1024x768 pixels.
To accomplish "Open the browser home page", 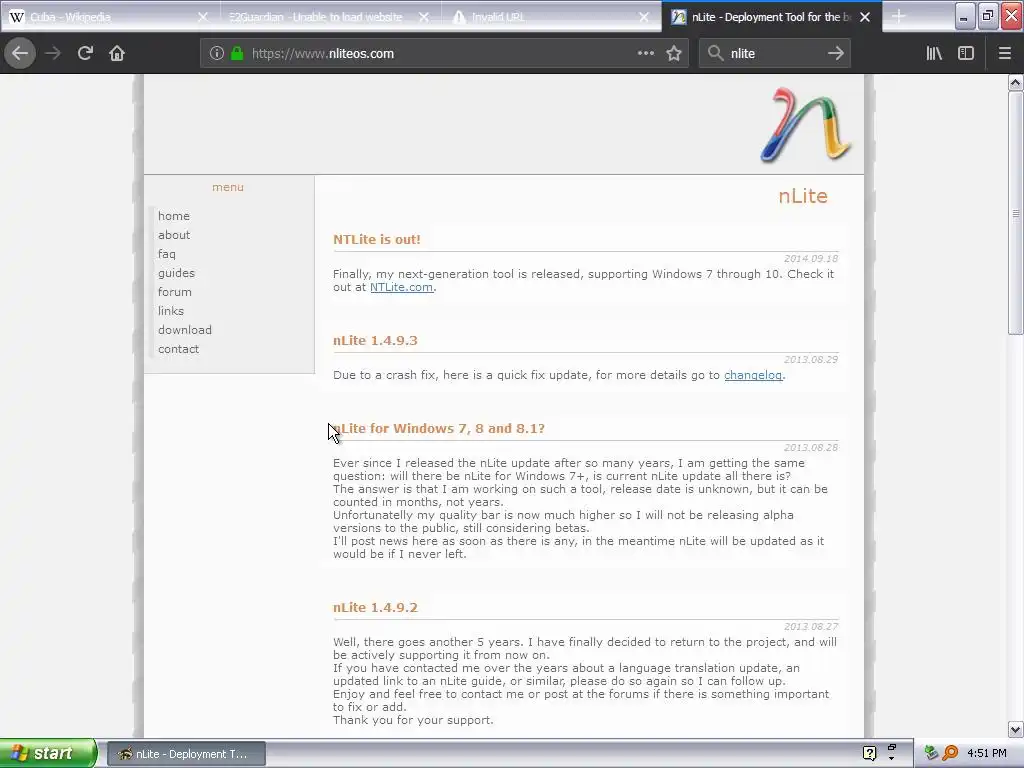I will [x=117, y=54].
